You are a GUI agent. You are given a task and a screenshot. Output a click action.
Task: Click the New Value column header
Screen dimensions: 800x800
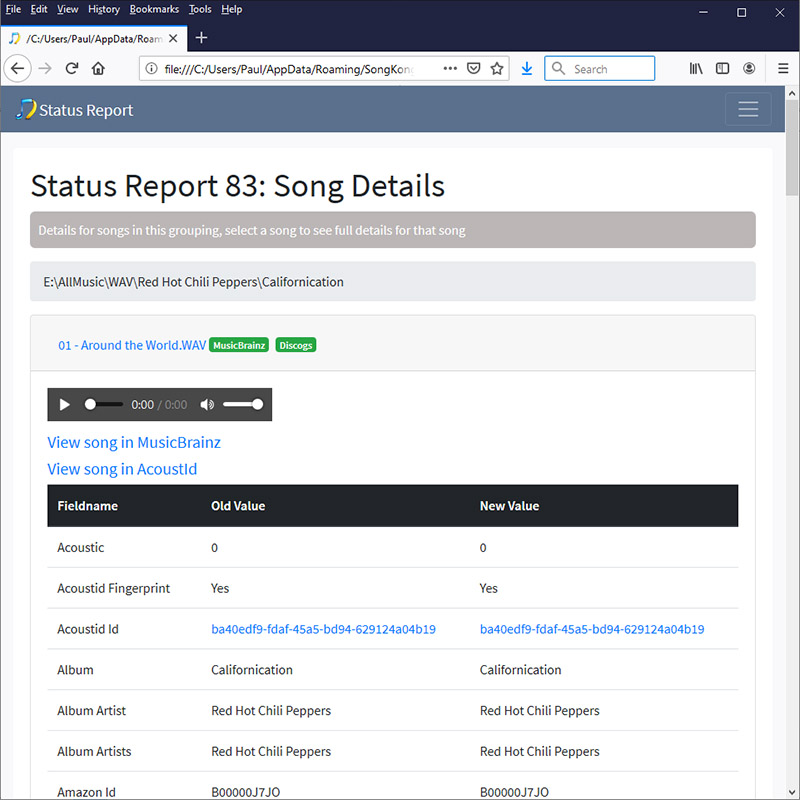coord(509,506)
